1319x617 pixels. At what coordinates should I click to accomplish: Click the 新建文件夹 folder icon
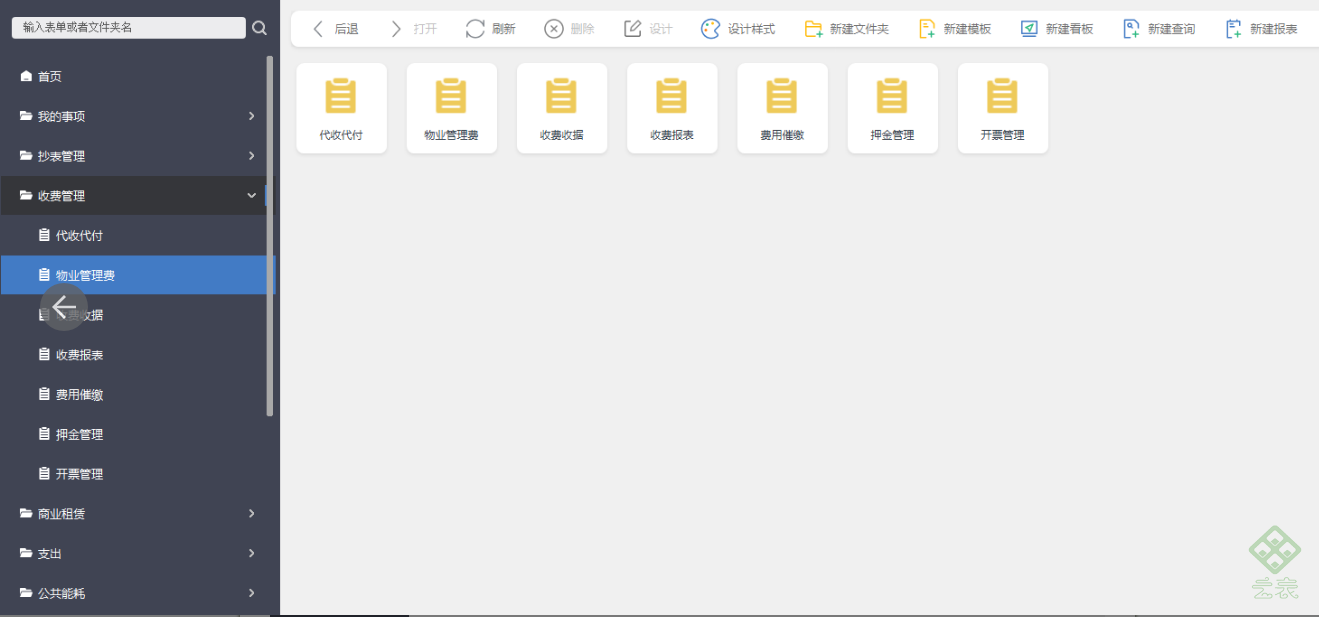point(814,29)
